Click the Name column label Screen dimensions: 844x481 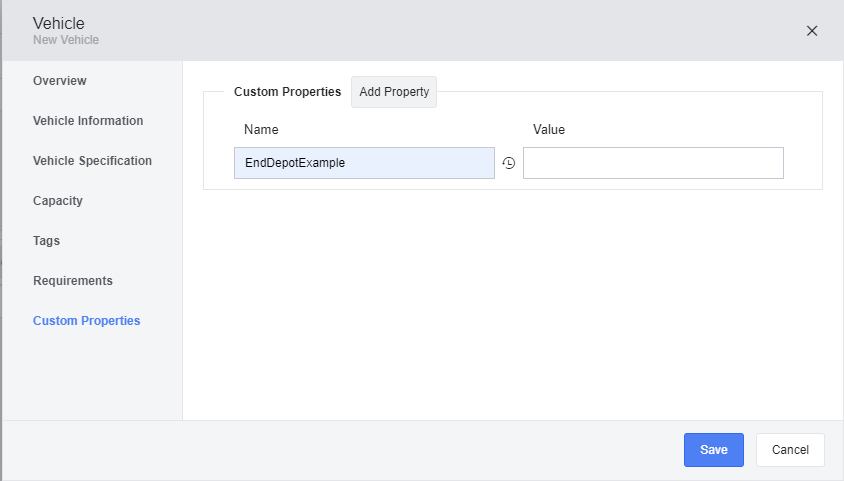coord(261,130)
